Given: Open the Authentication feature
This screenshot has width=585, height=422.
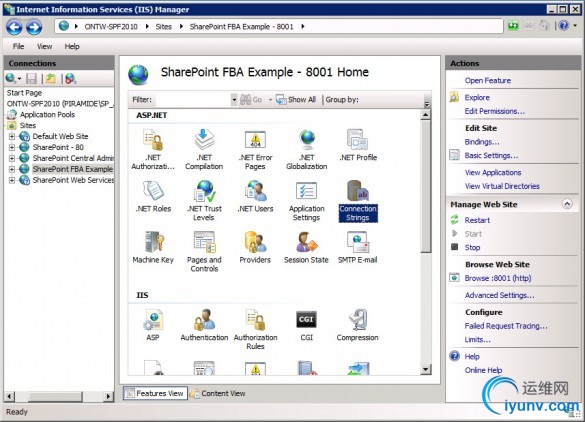Looking at the screenshot, I should pyautogui.click(x=204, y=325).
